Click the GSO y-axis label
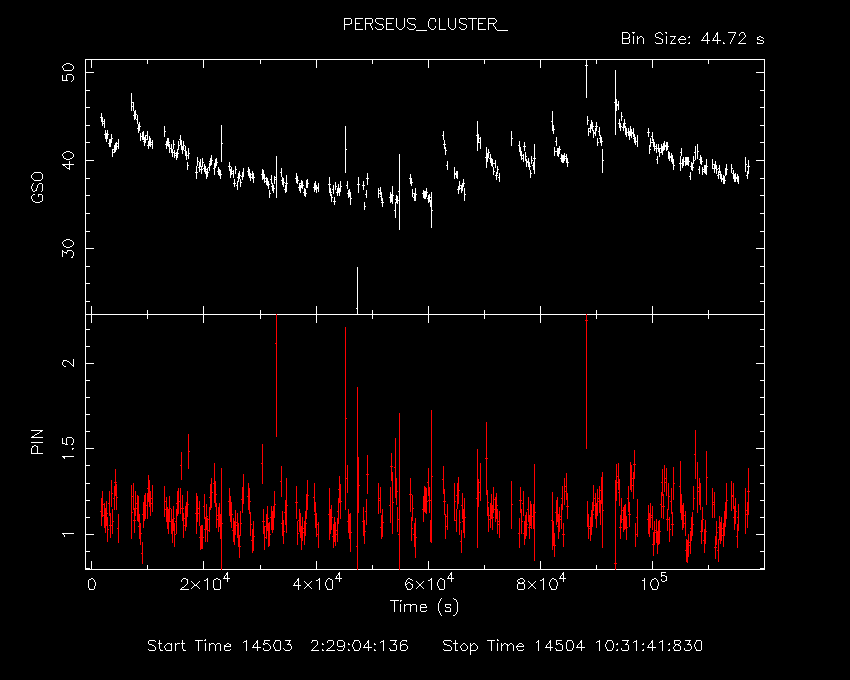 (x=37, y=188)
